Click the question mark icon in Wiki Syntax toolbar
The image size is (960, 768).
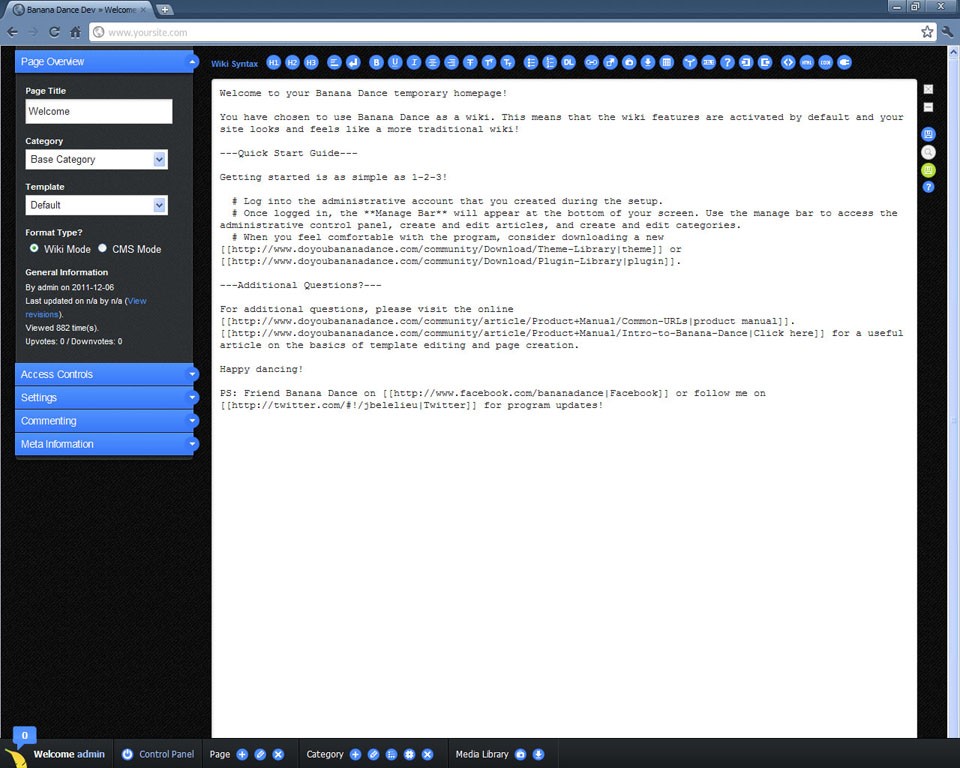tap(727, 62)
